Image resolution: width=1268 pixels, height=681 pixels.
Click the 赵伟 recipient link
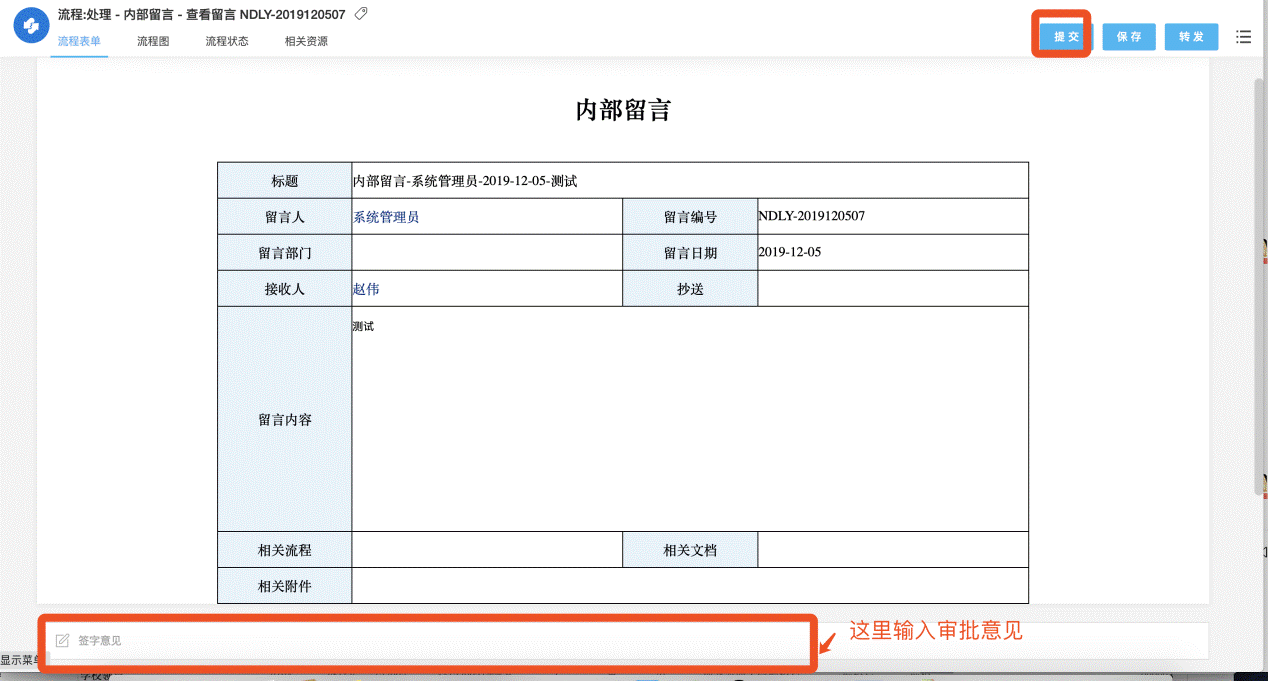click(x=366, y=290)
